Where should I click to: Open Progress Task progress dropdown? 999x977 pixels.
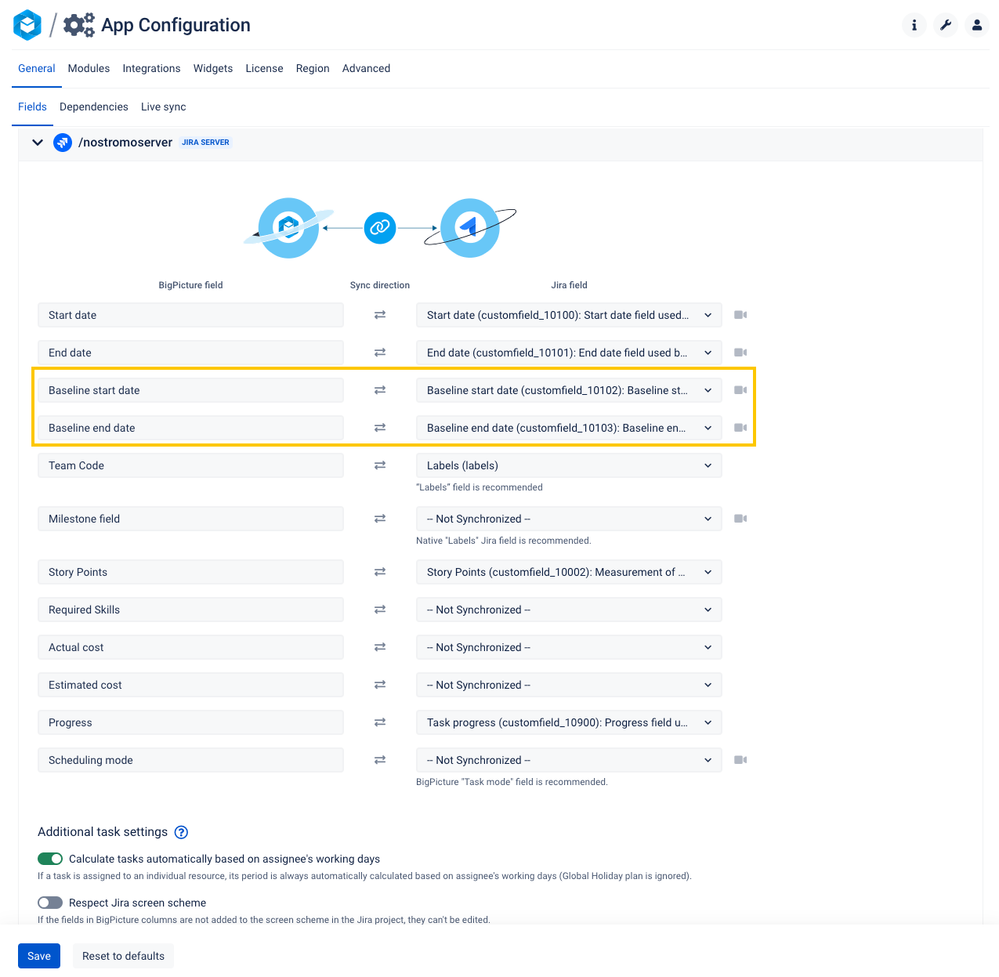click(569, 722)
